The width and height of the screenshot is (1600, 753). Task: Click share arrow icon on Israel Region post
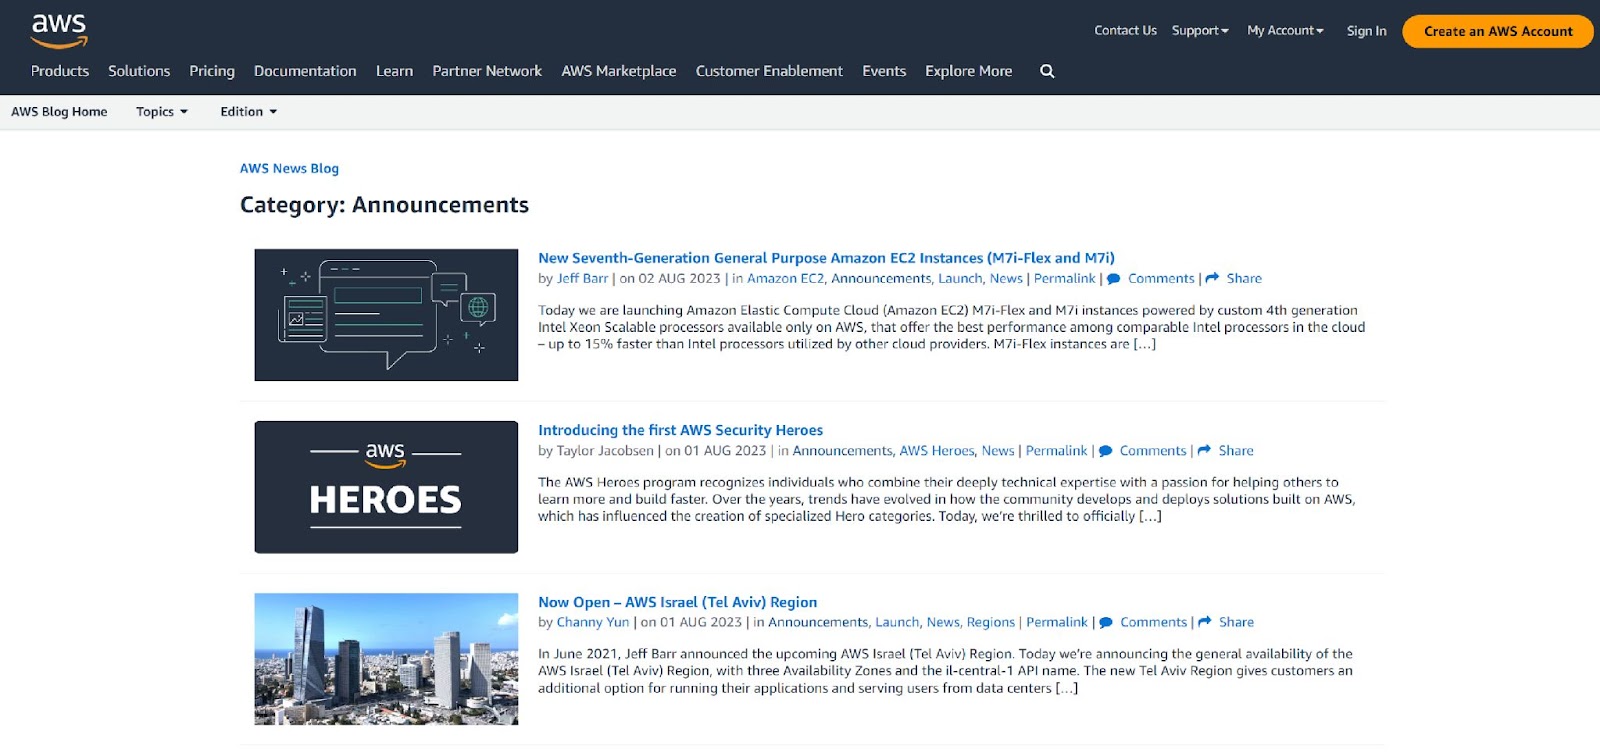[x=1205, y=622]
